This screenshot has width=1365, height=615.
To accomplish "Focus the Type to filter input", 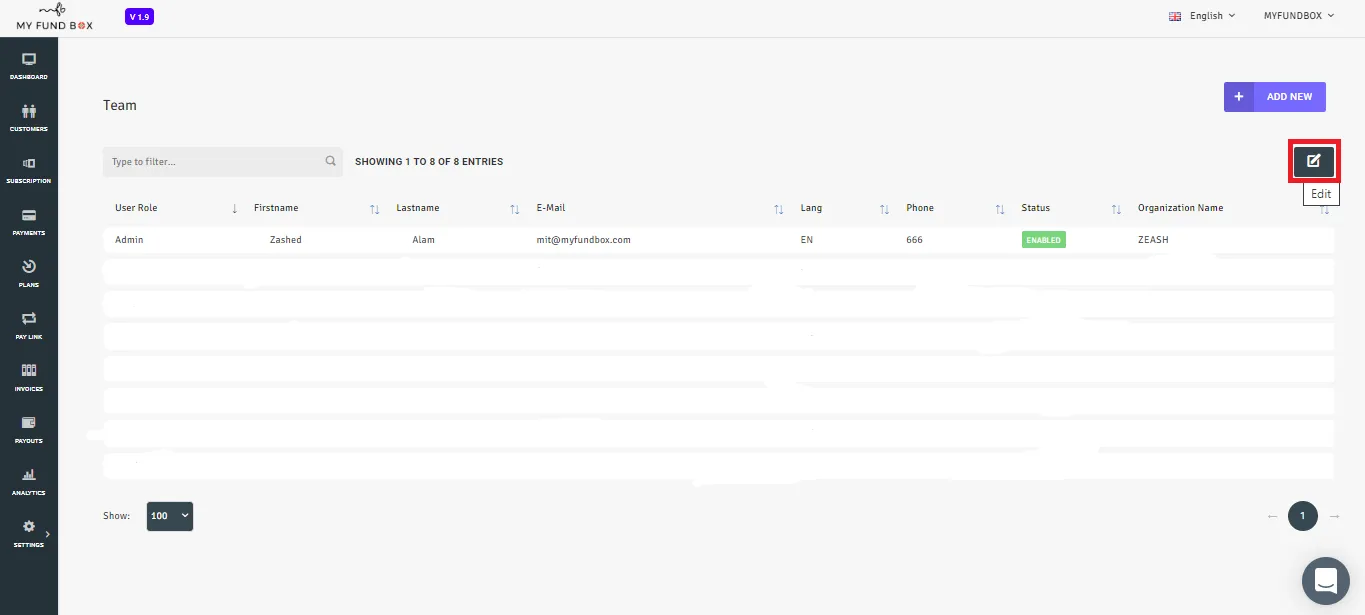I will coord(223,161).
